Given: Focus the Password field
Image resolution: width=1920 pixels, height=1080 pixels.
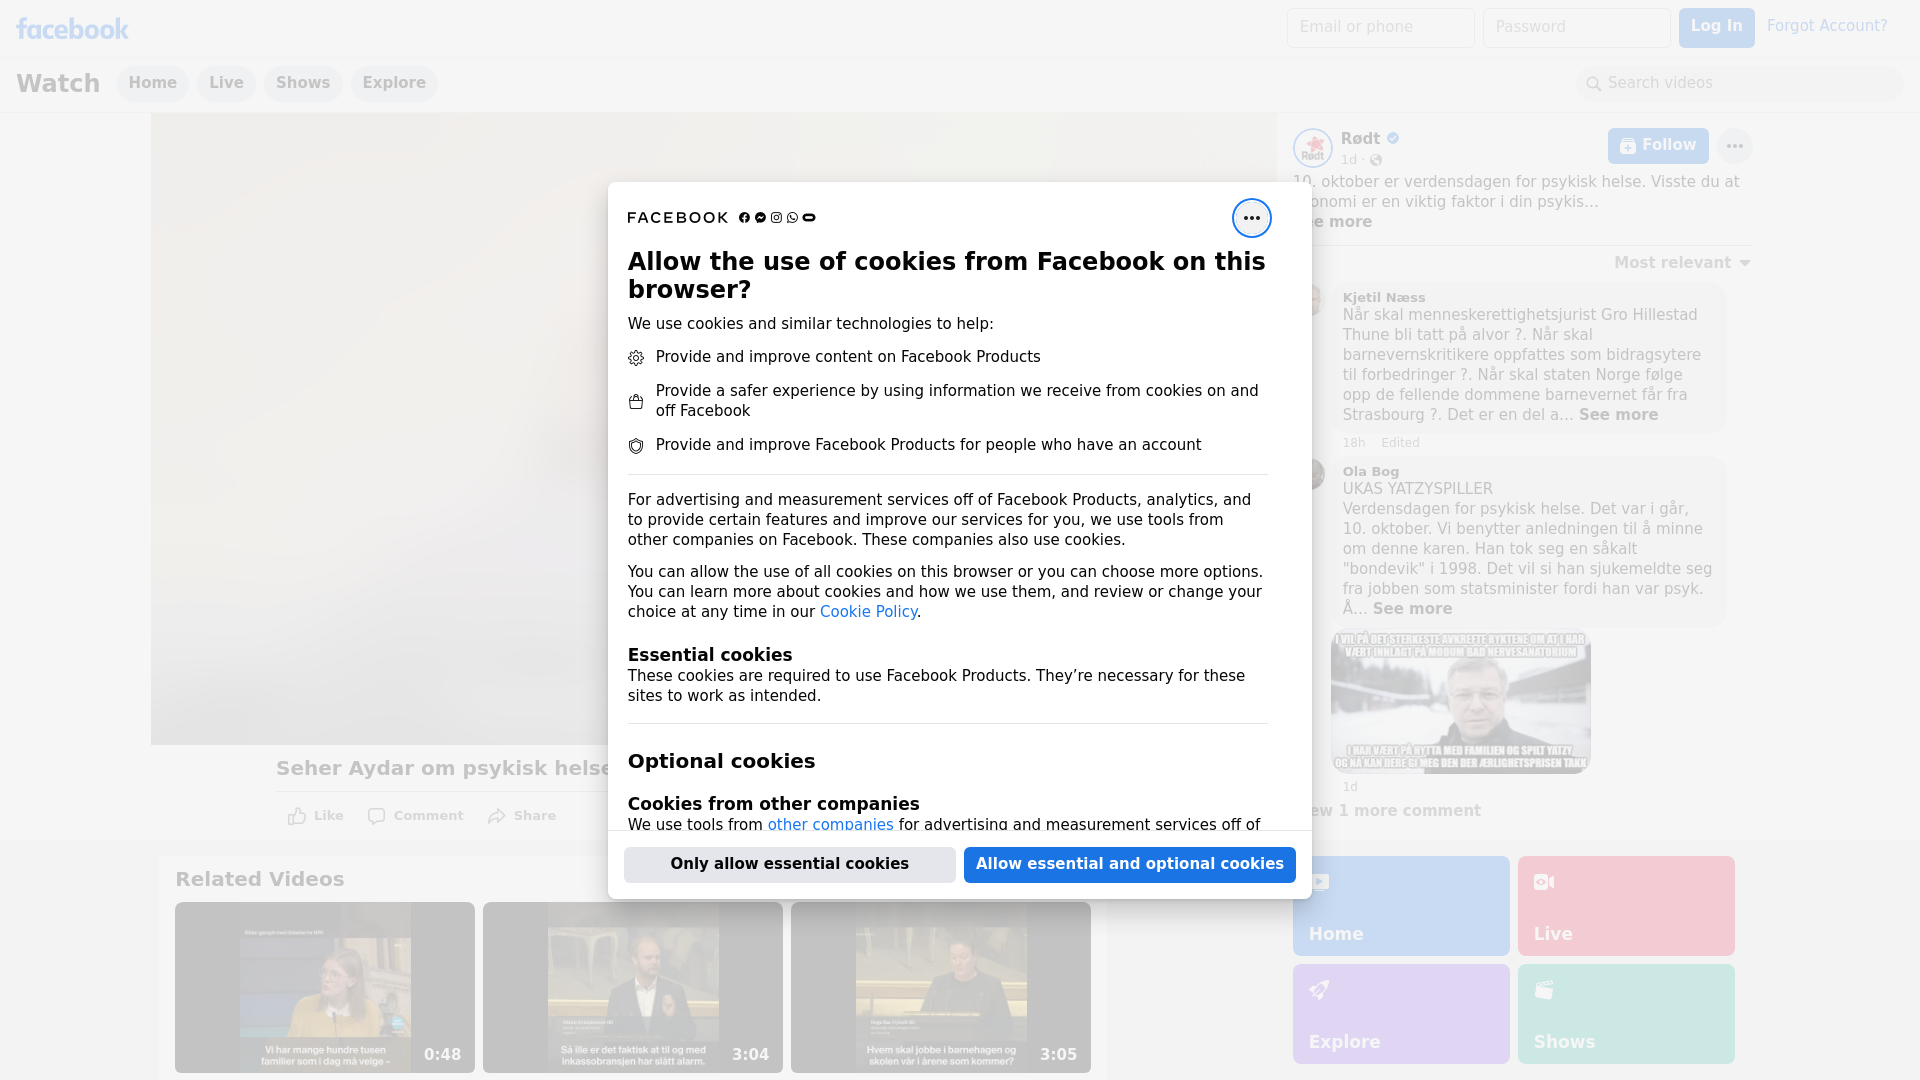Looking at the screenshot, I should coord(1576,28).
